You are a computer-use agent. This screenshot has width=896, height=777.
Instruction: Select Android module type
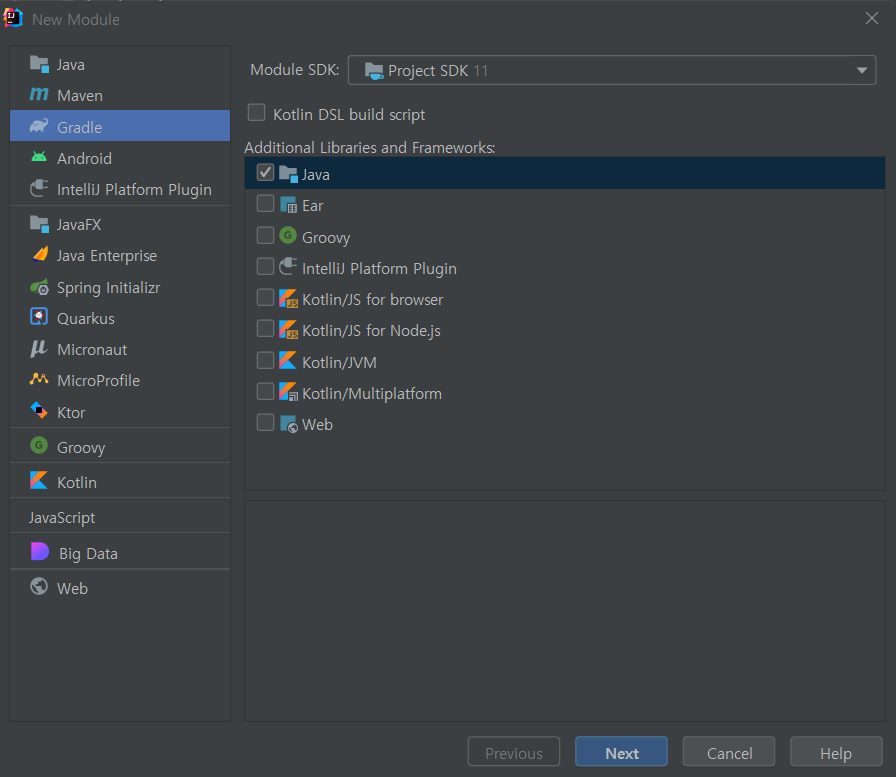120,158
